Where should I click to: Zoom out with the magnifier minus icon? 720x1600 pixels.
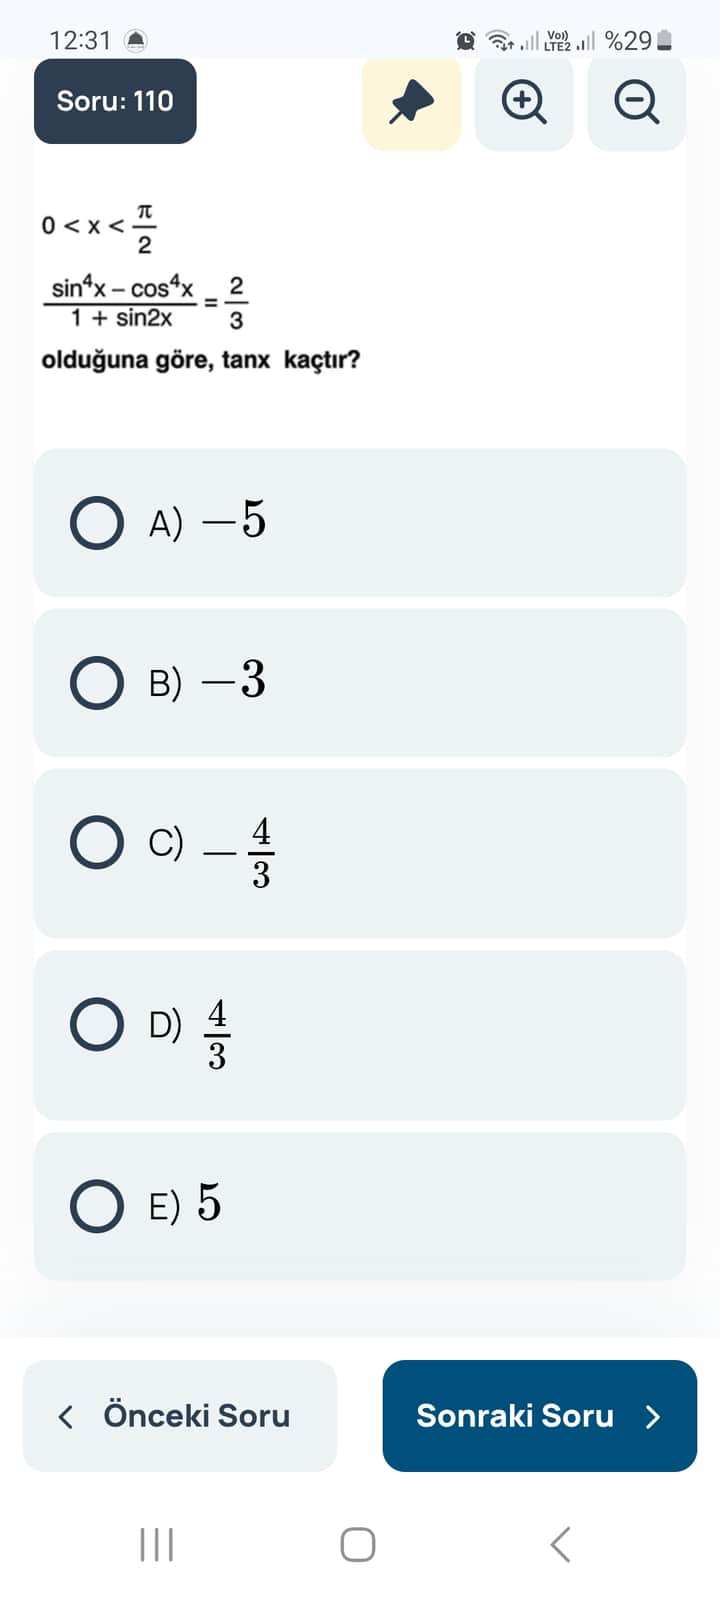(x=636, y=102)
